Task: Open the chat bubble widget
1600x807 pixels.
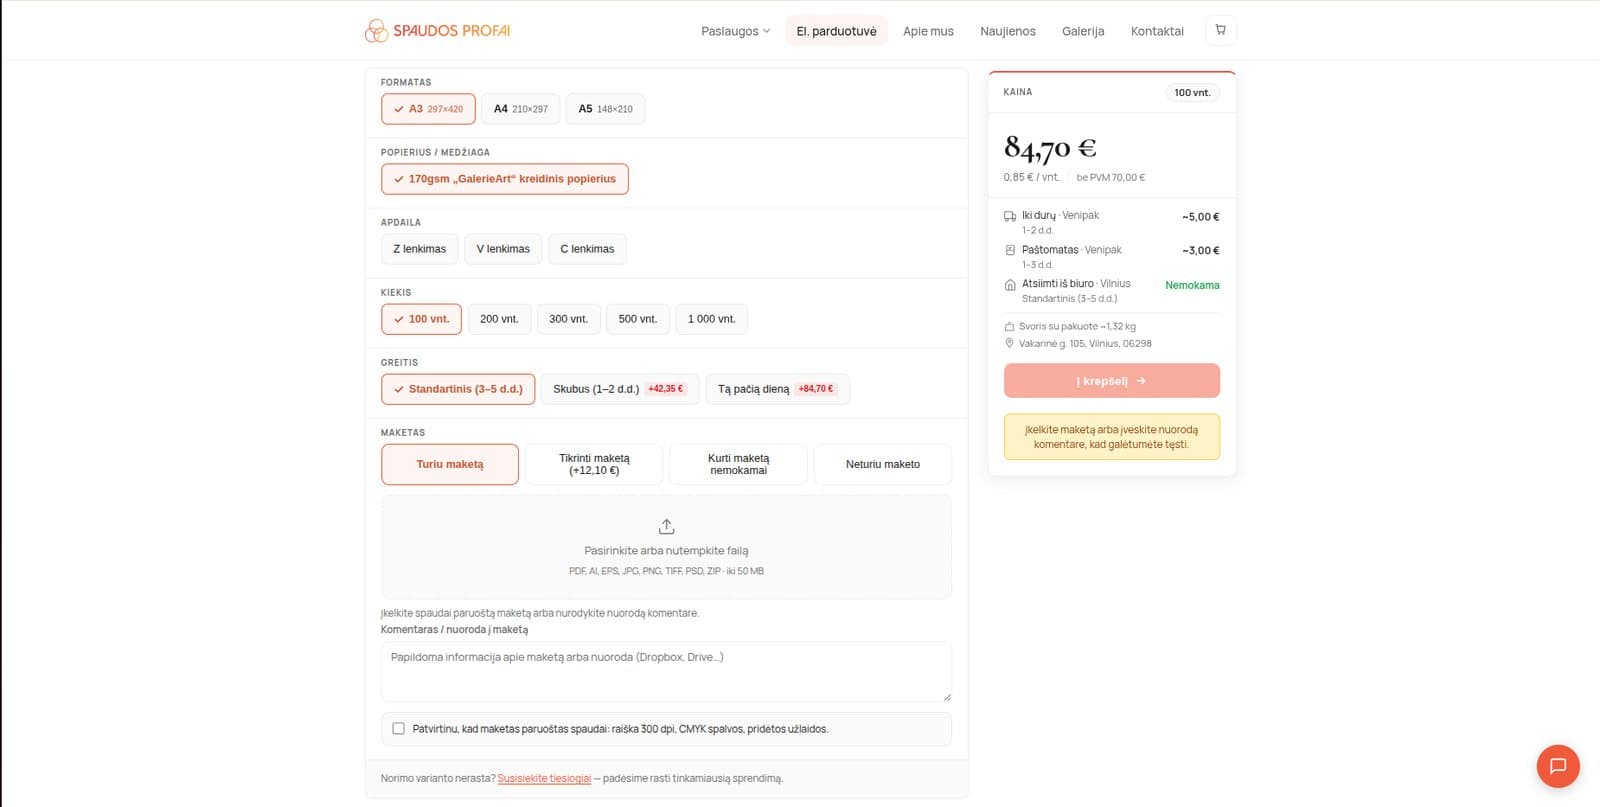Action: 1557,766
